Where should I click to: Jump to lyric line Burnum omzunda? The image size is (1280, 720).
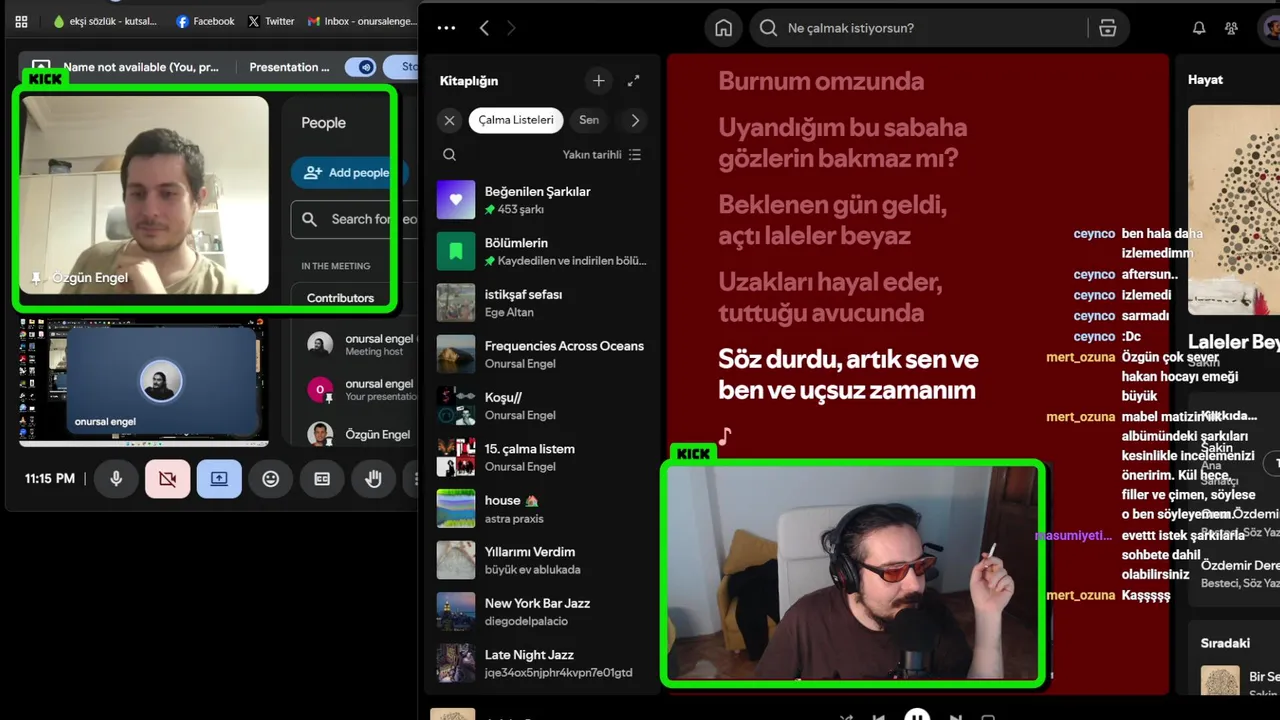tap(821, 81)
